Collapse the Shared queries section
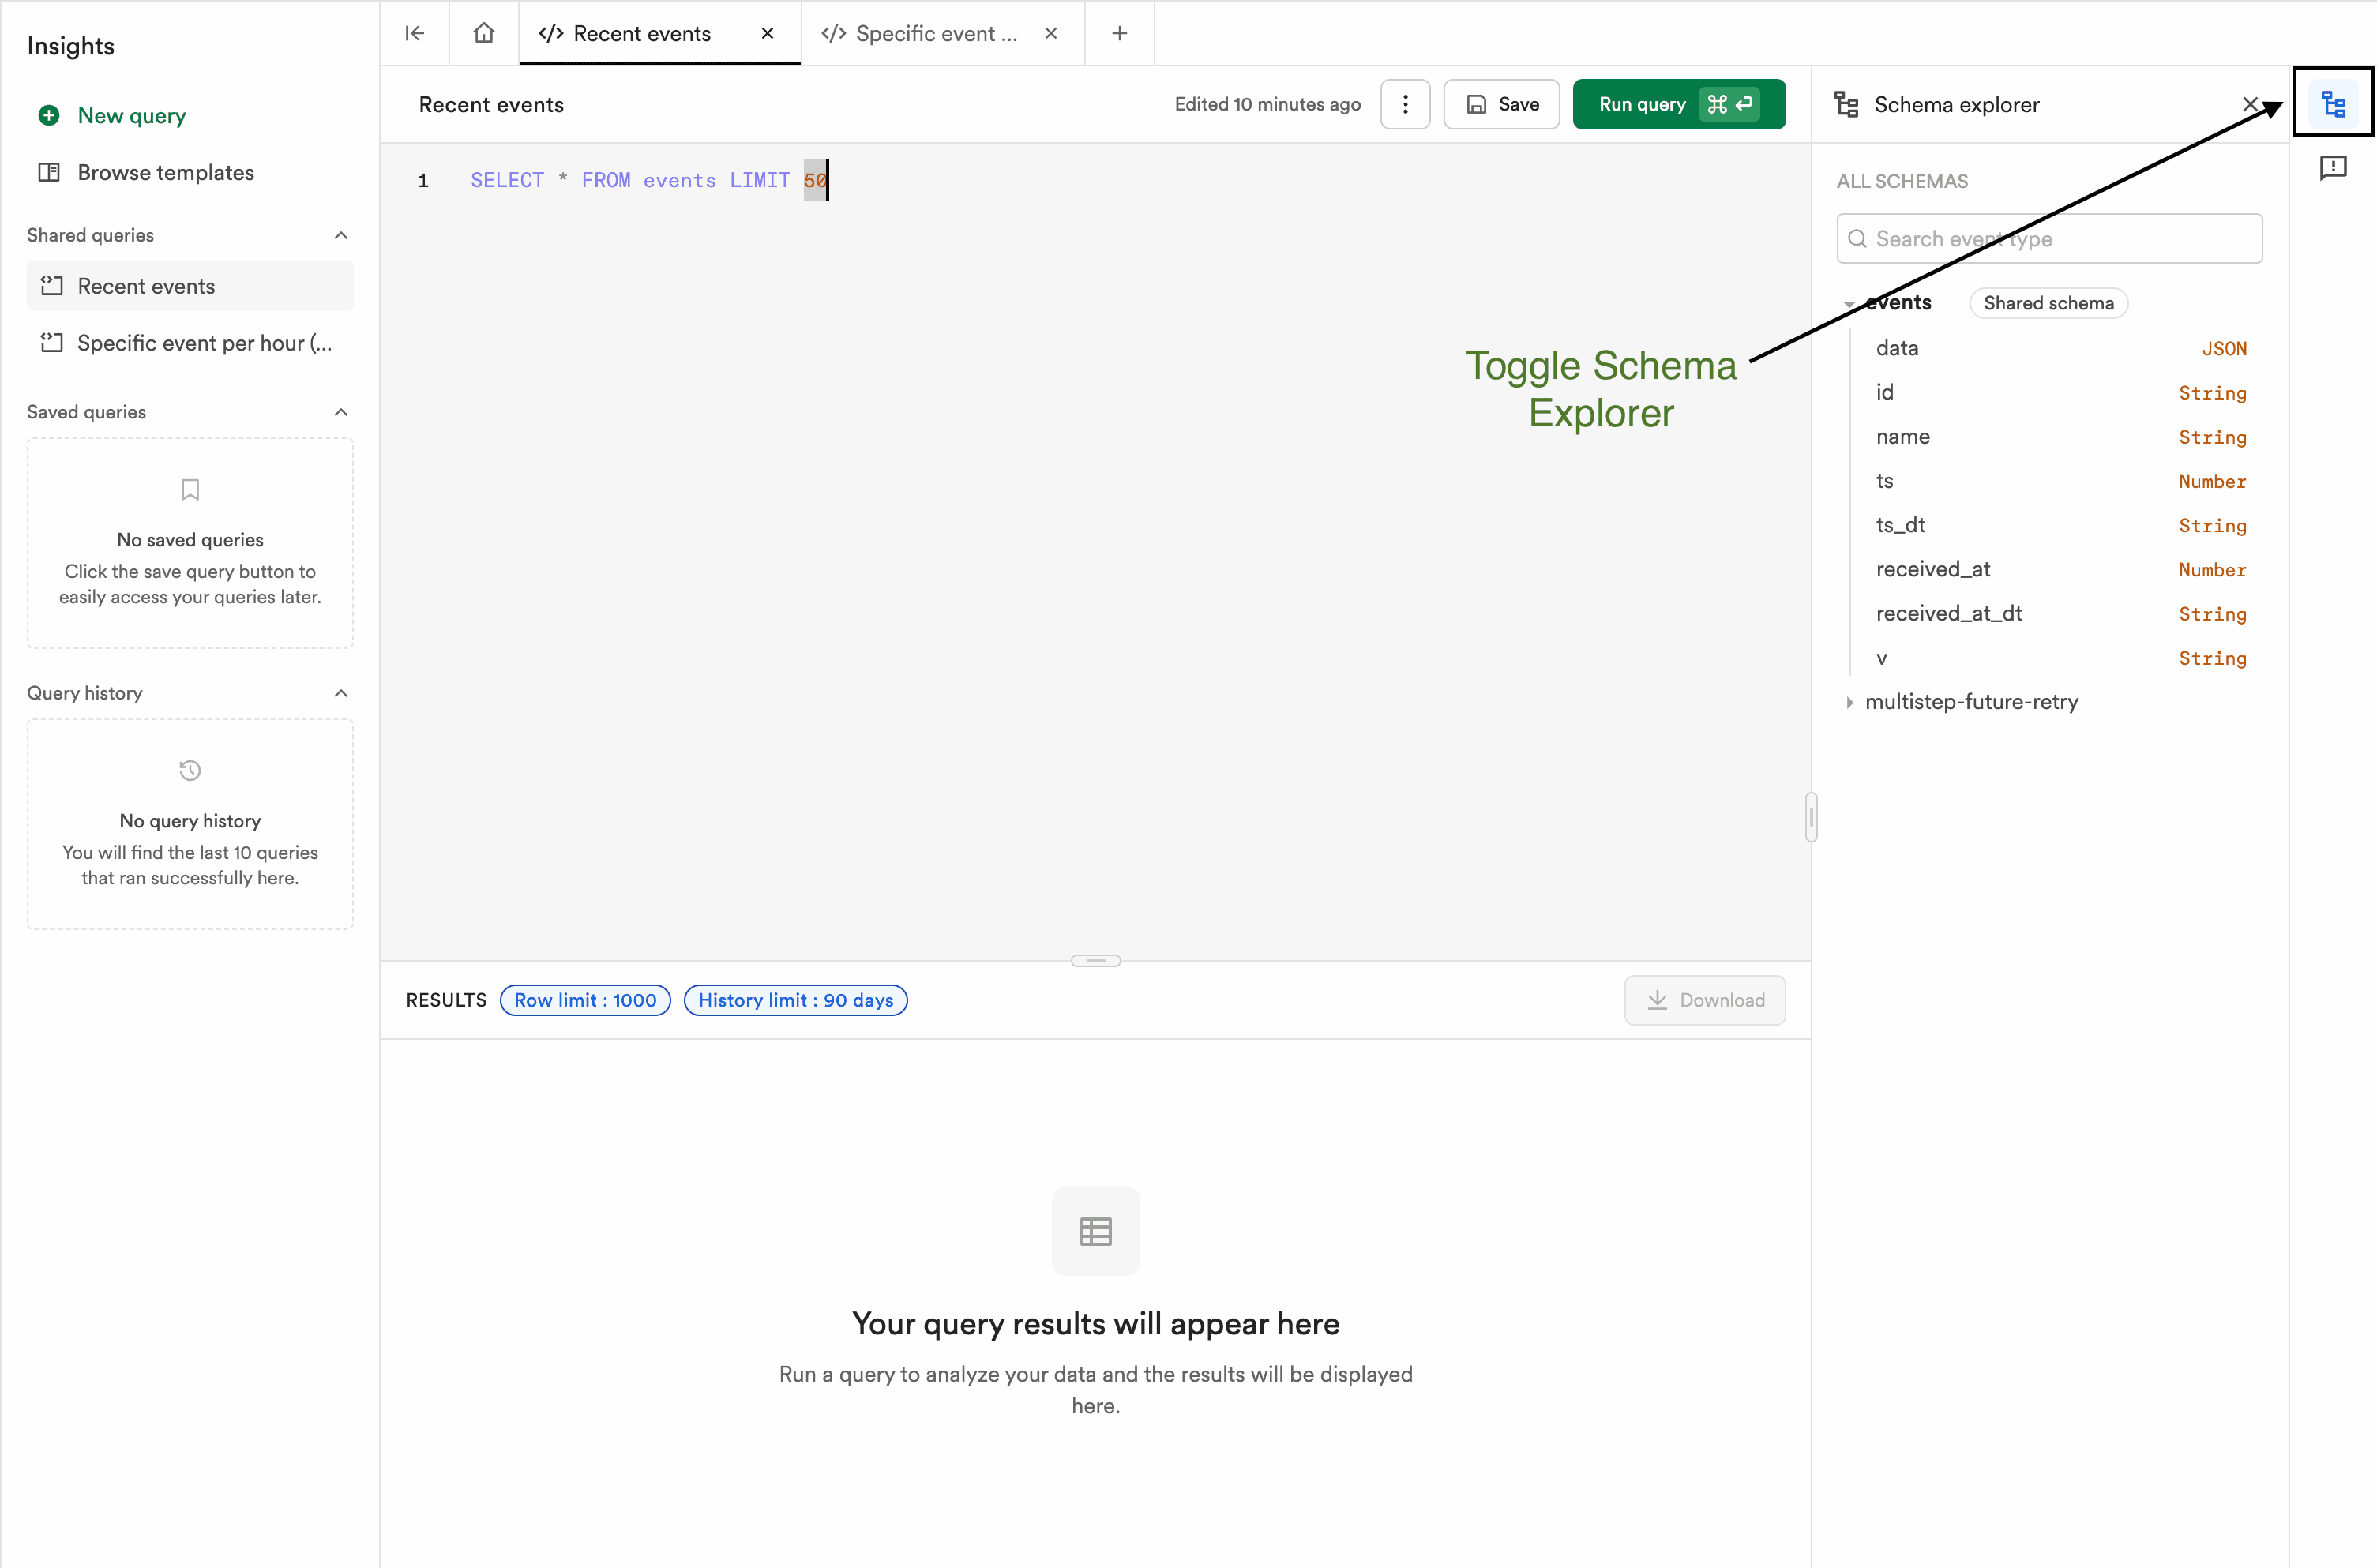This screenshot has width=2377, height=1568. tap(340, 235)
